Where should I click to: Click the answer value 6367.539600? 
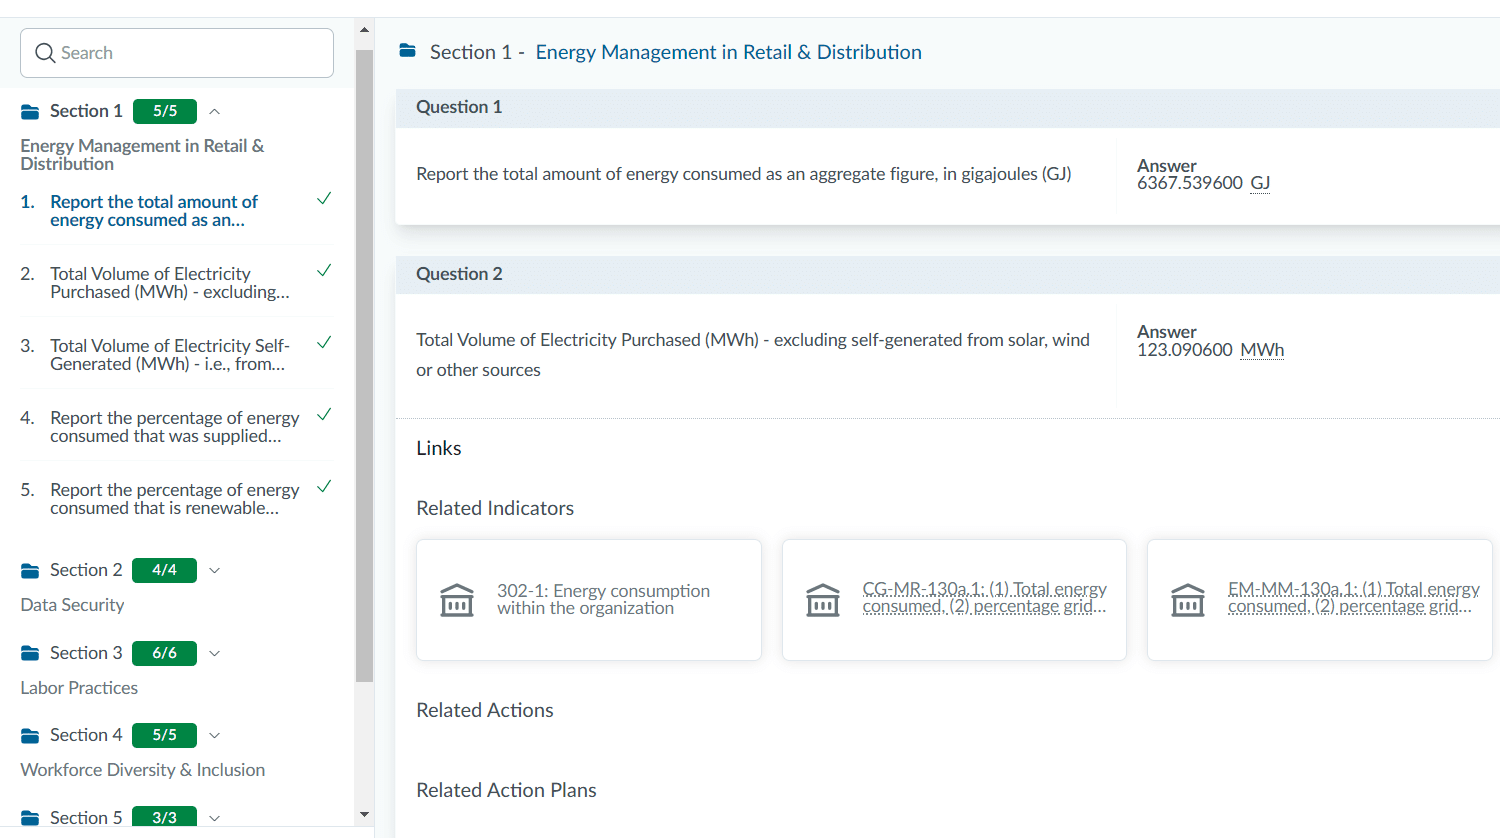pos(1190,183)
